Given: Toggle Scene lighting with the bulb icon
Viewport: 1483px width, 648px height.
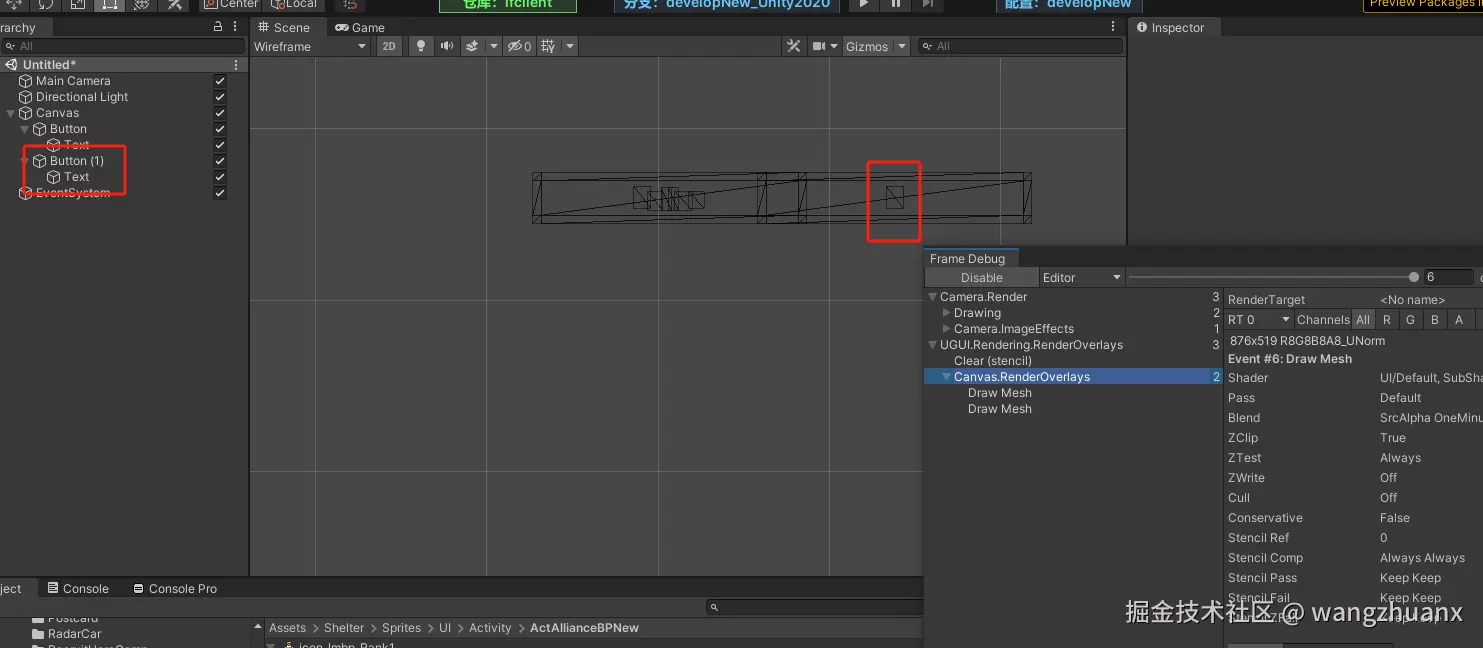Looking at the screenshot, I should tap(421, 46).
